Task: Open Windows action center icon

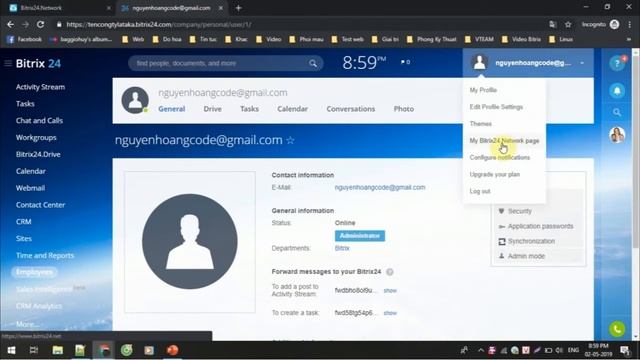Action: tap(624, 350)
